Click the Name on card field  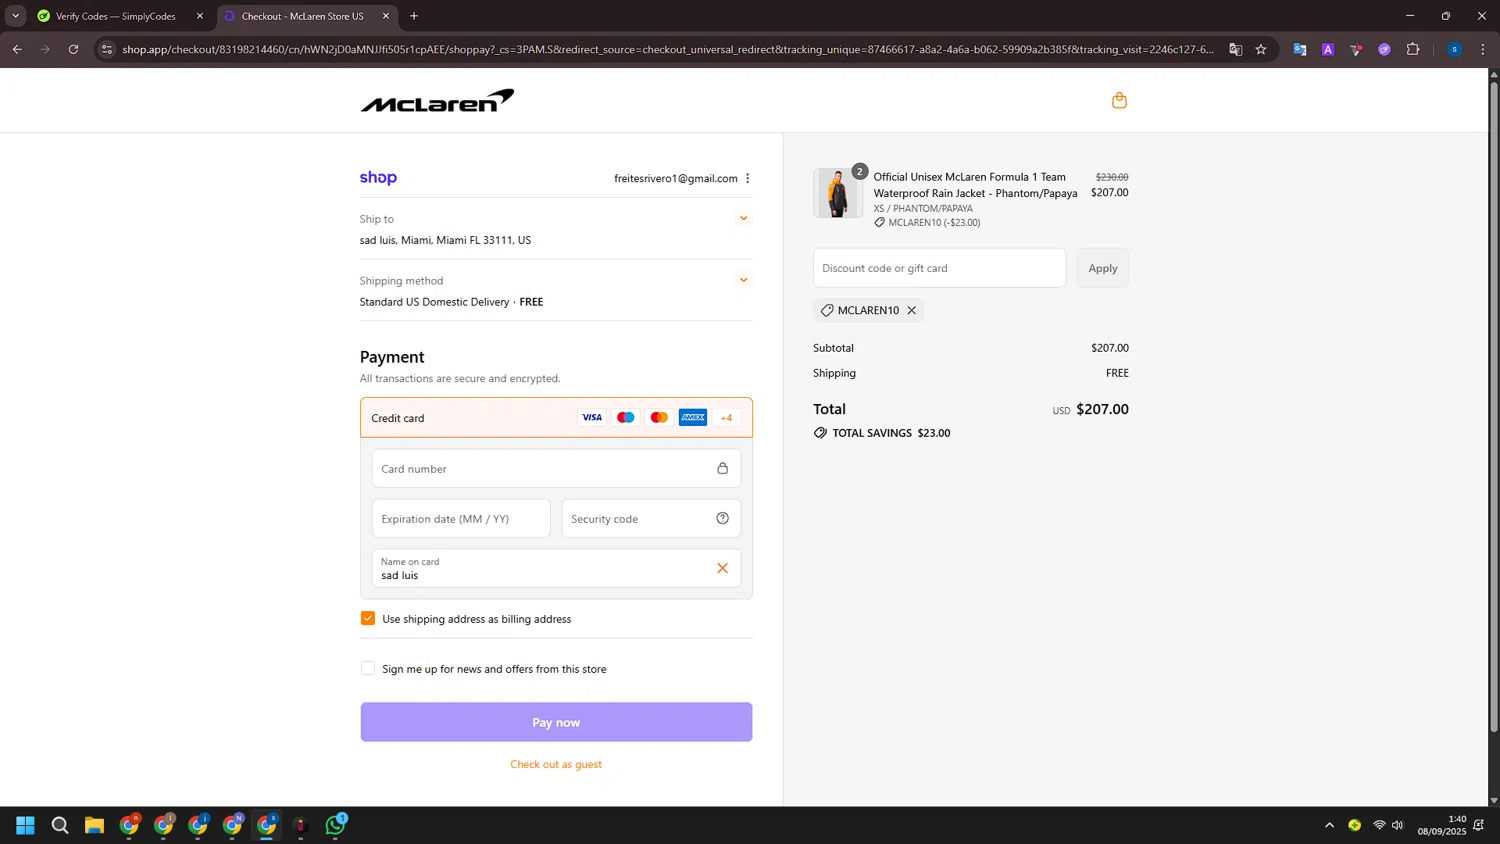coord(556,568)
